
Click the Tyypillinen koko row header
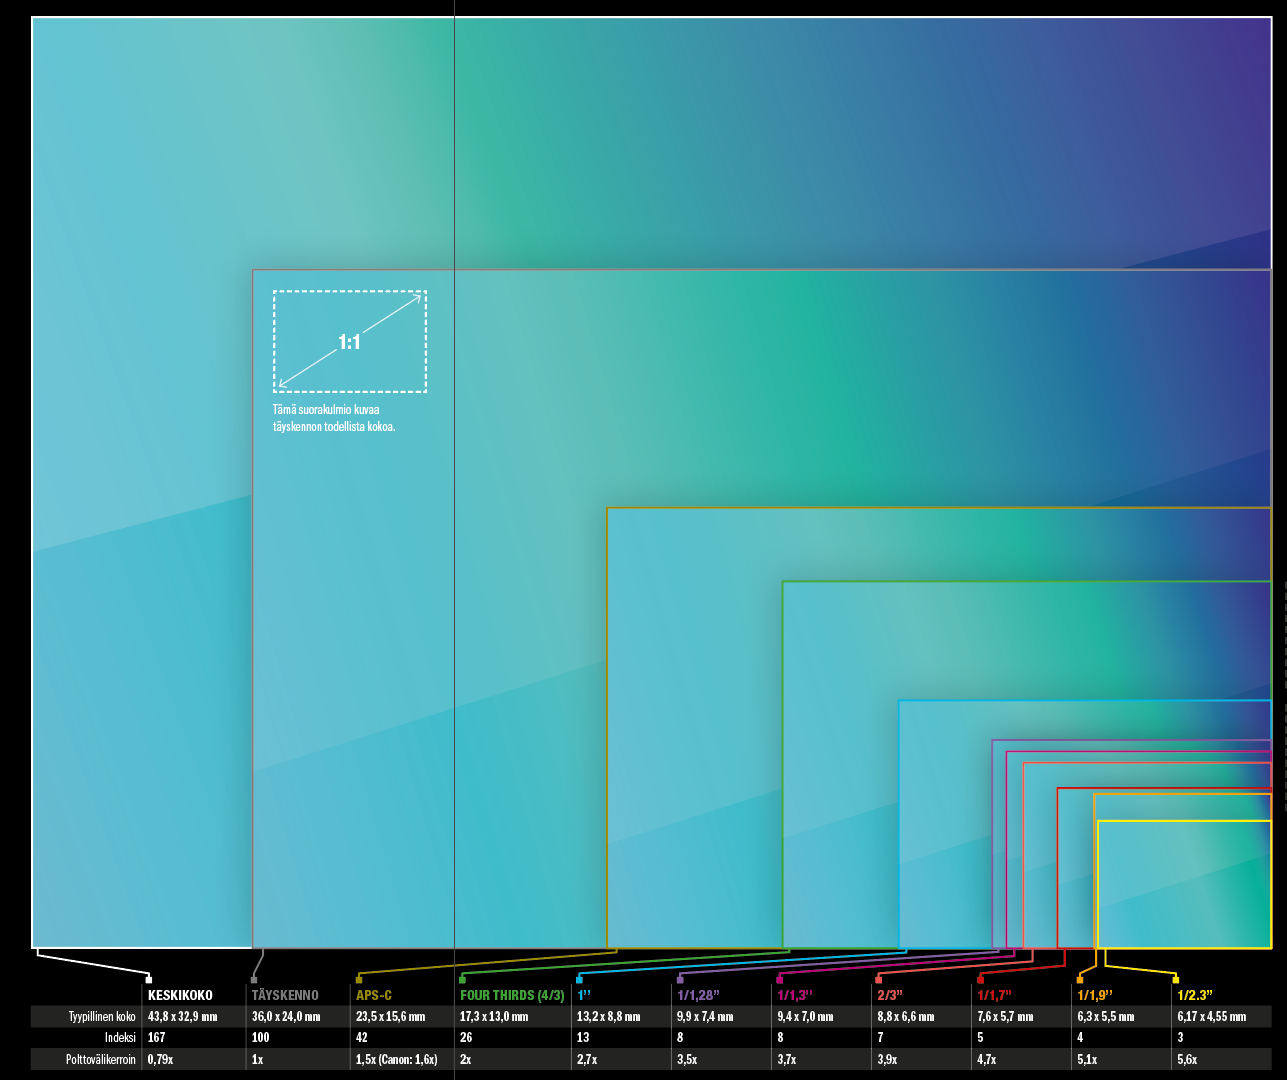click(x=102, y=1016)
